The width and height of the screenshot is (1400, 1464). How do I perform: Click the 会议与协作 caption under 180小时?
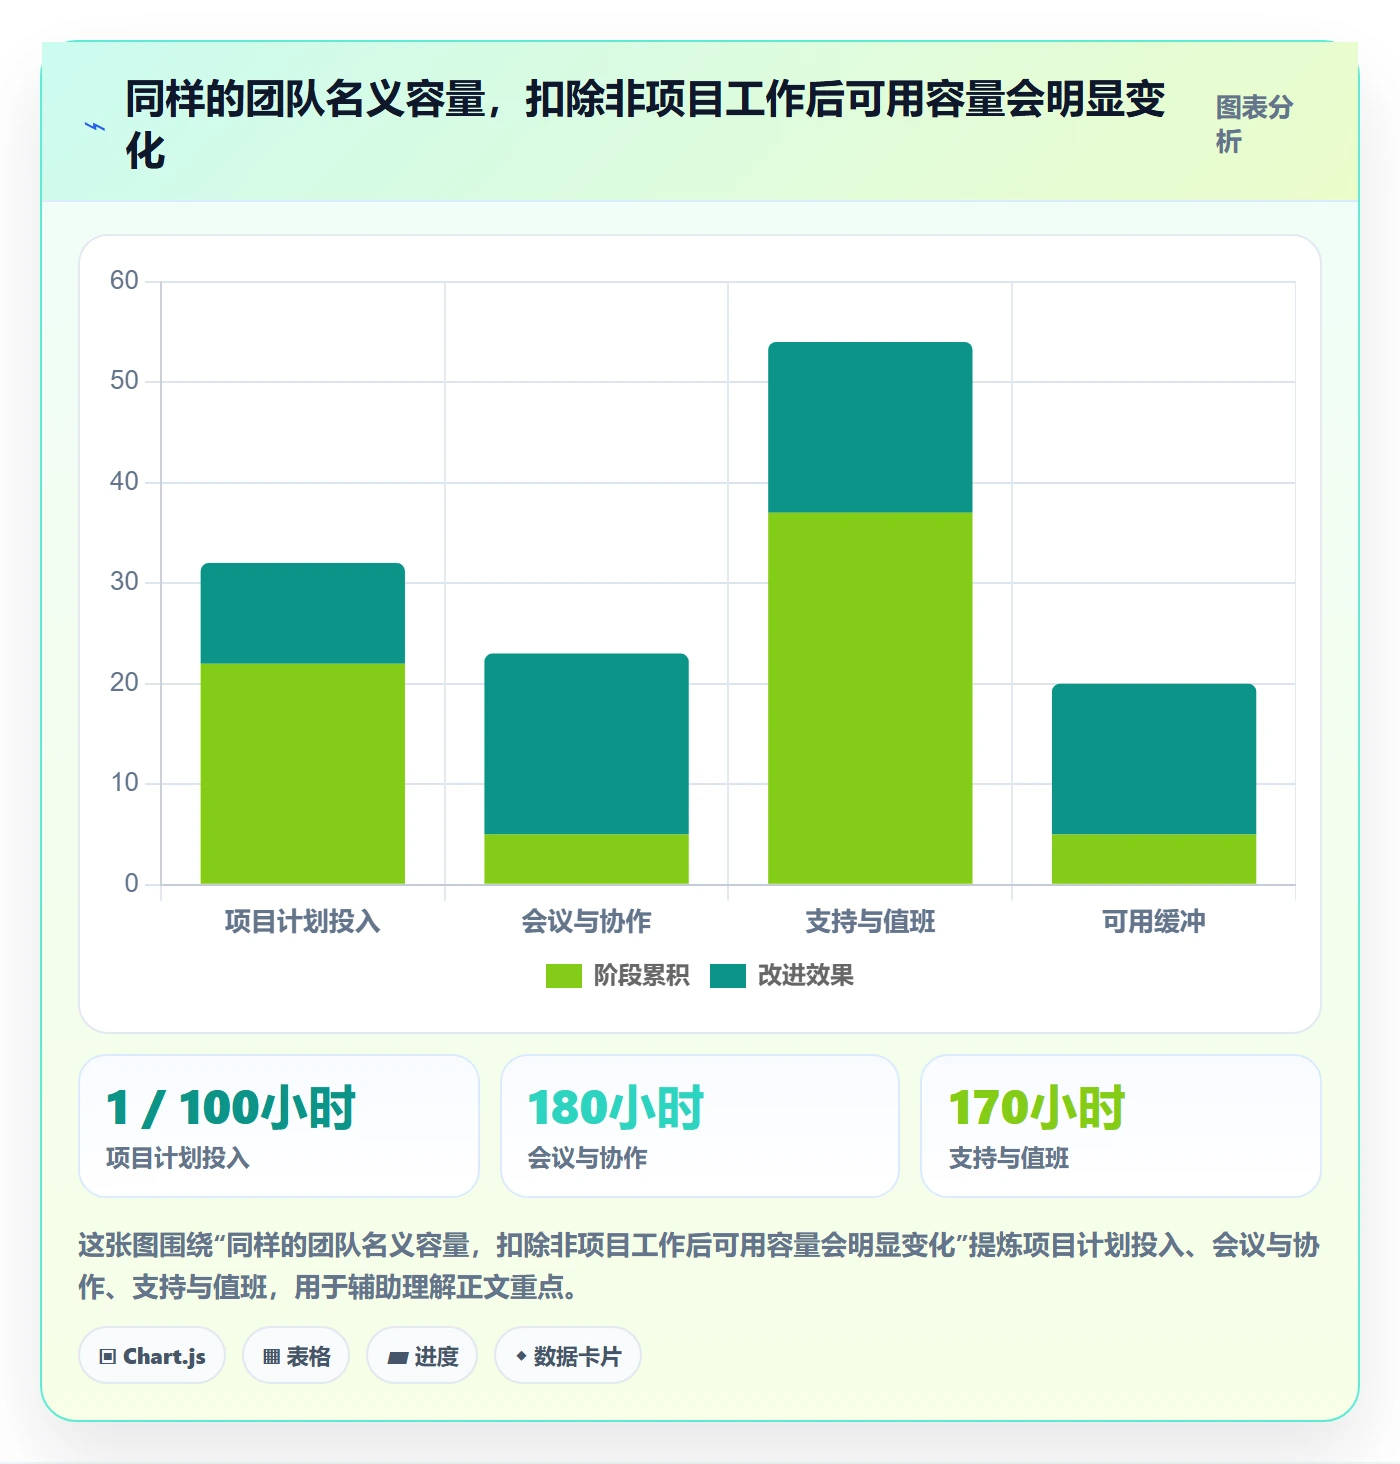click(x=588, y=1158)
